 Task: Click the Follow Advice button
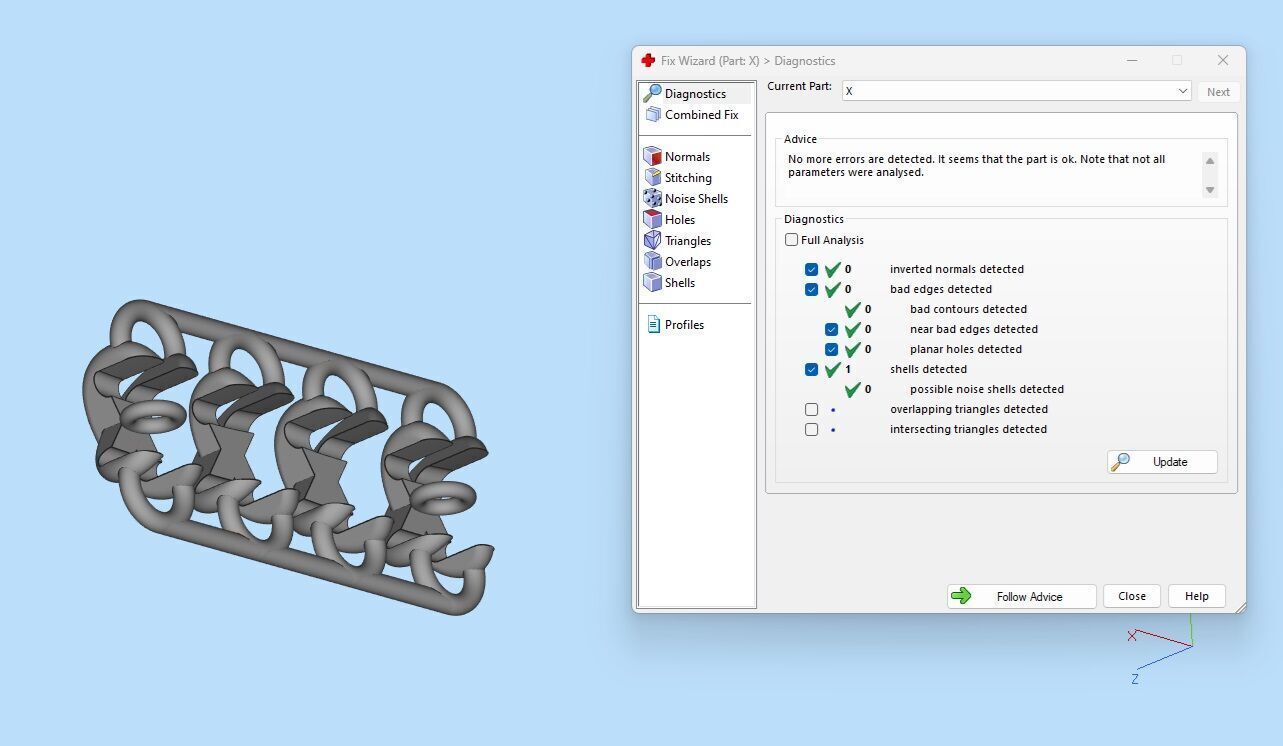point(1022,596)
